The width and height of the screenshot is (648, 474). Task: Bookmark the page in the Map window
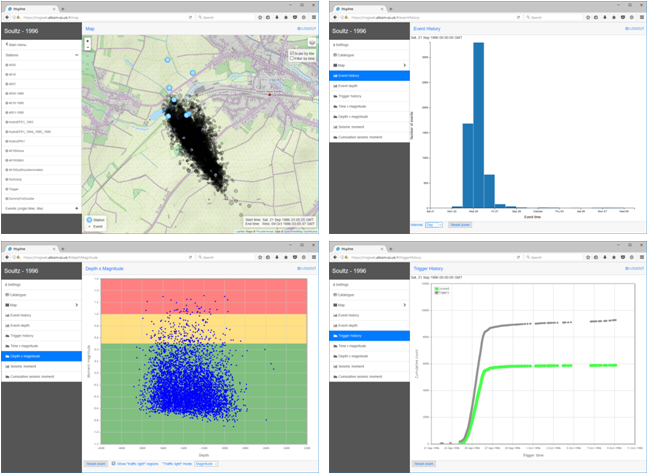pos(261,18)
